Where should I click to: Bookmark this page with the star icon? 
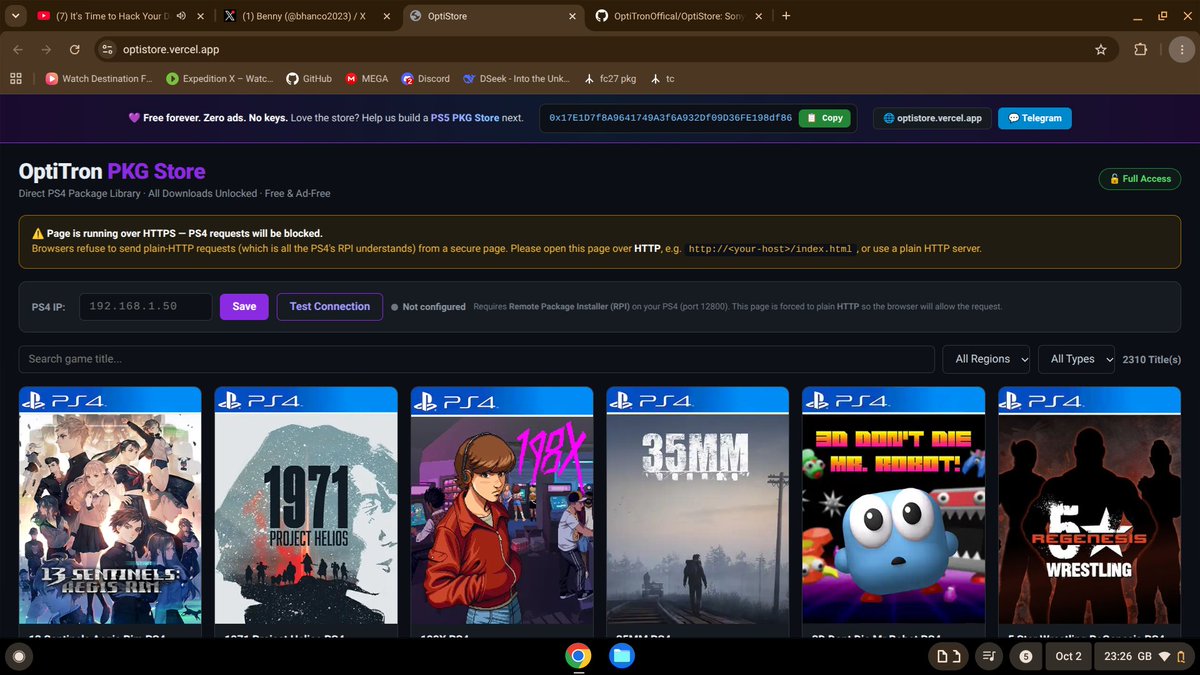point(1101,49)
